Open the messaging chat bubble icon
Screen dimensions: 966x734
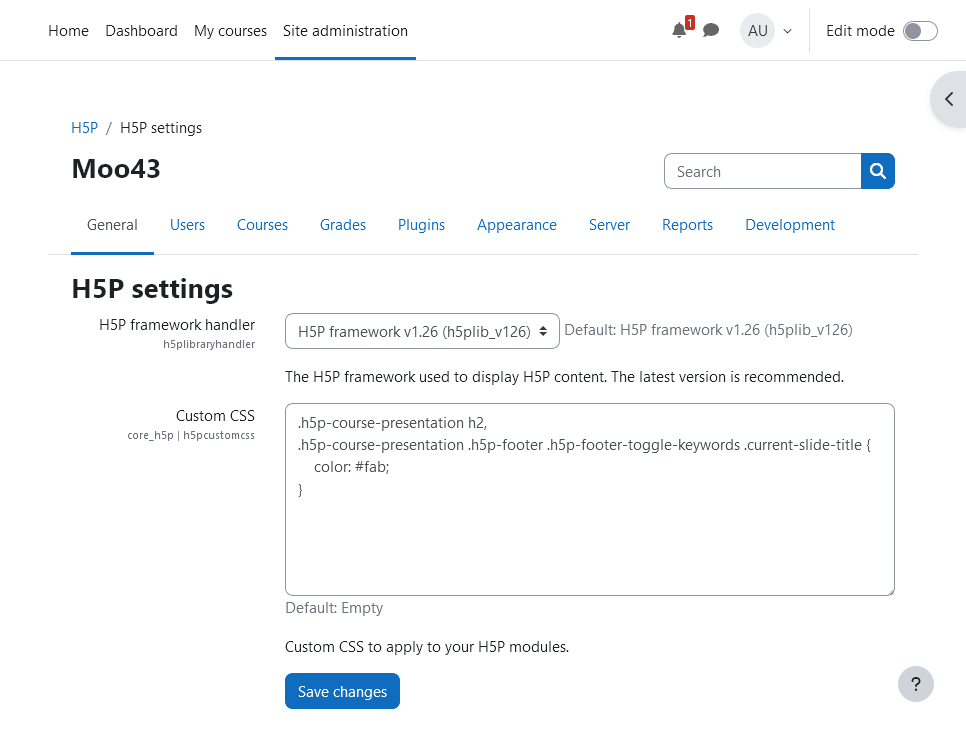coord(711,30)
